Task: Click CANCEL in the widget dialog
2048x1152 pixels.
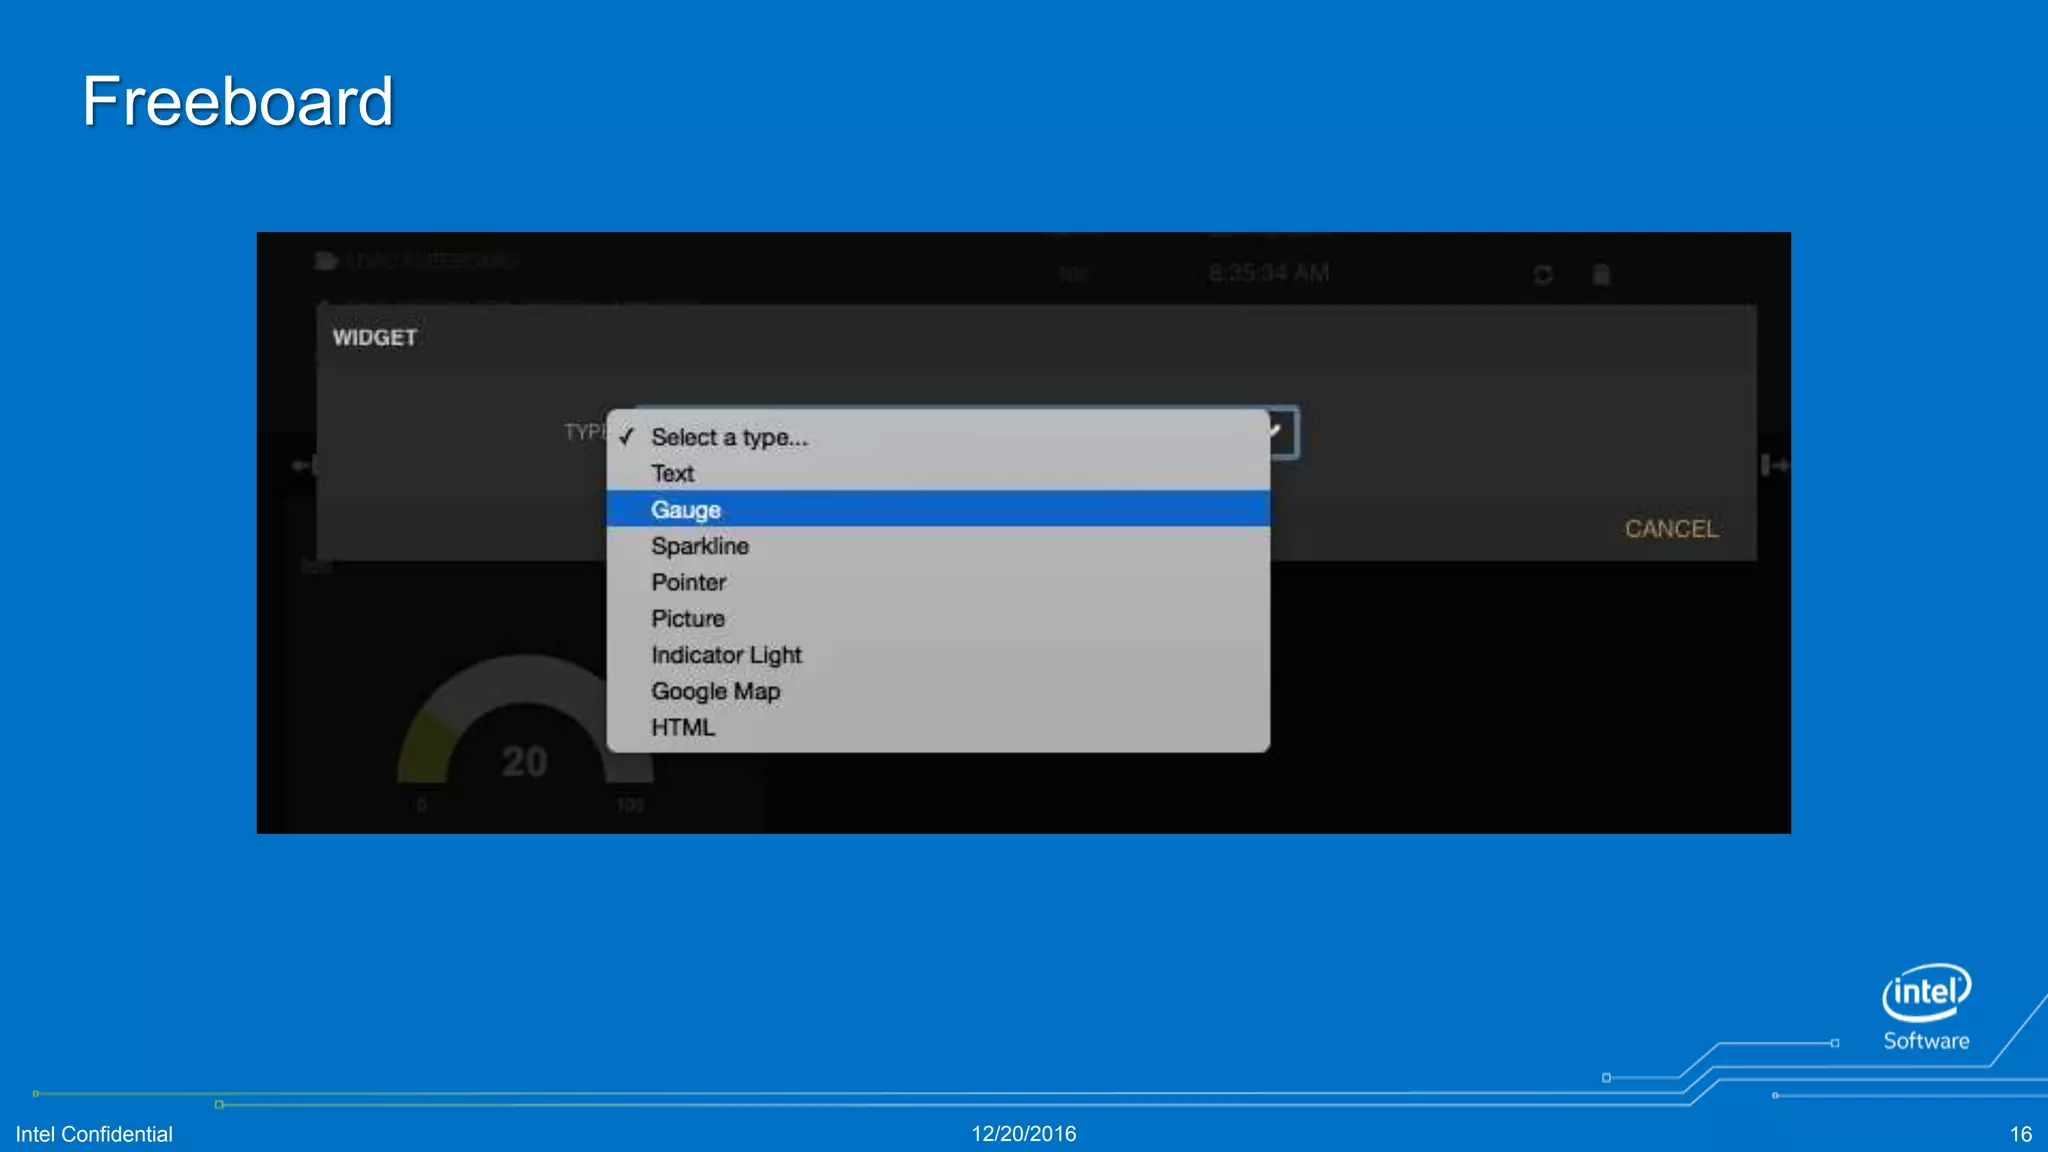Action: coord(1671,529)
